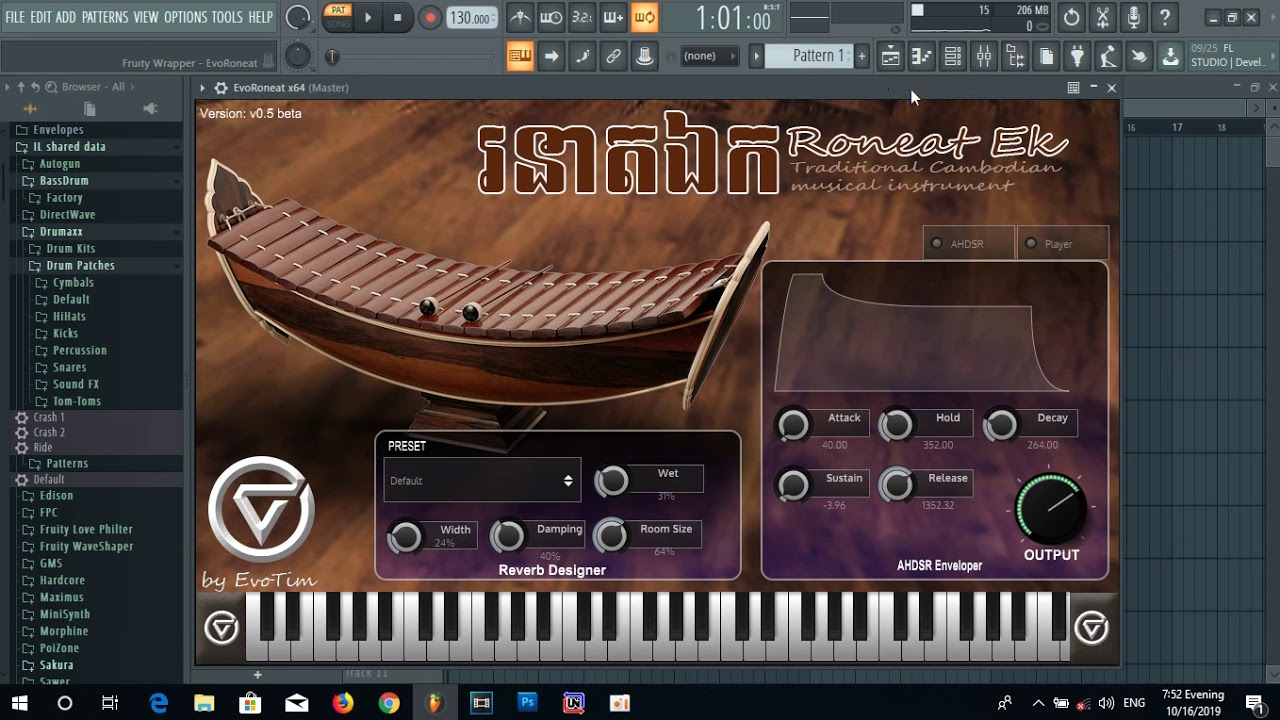This screenshot has height=720, width=1280.
Task: Toggle the note/clip grouping link icon
Action: [x=613, y=56]
